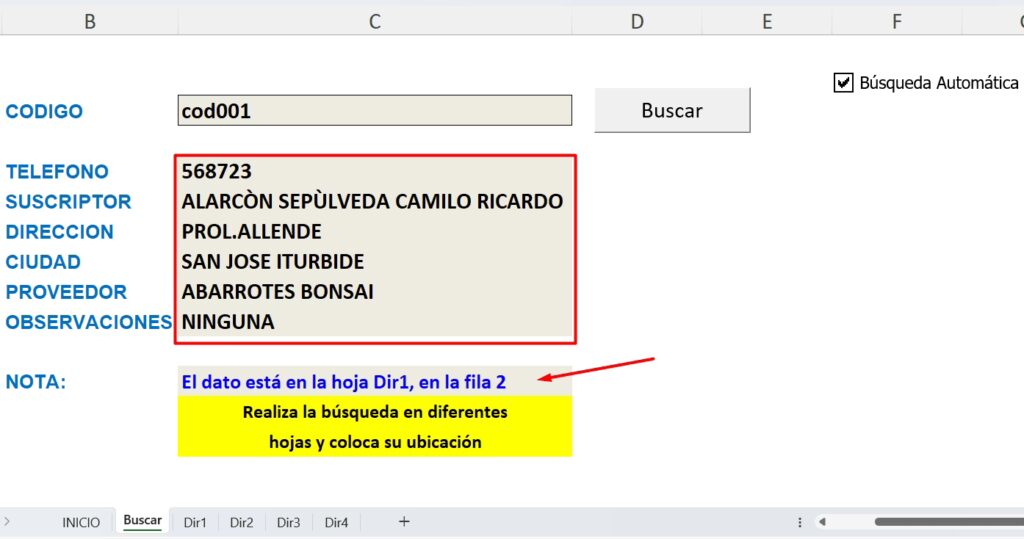This screenshot has height=539, width=1024.
Task: Select the TELEFONO cell showing 568723
Action: [x=374, y=172]
